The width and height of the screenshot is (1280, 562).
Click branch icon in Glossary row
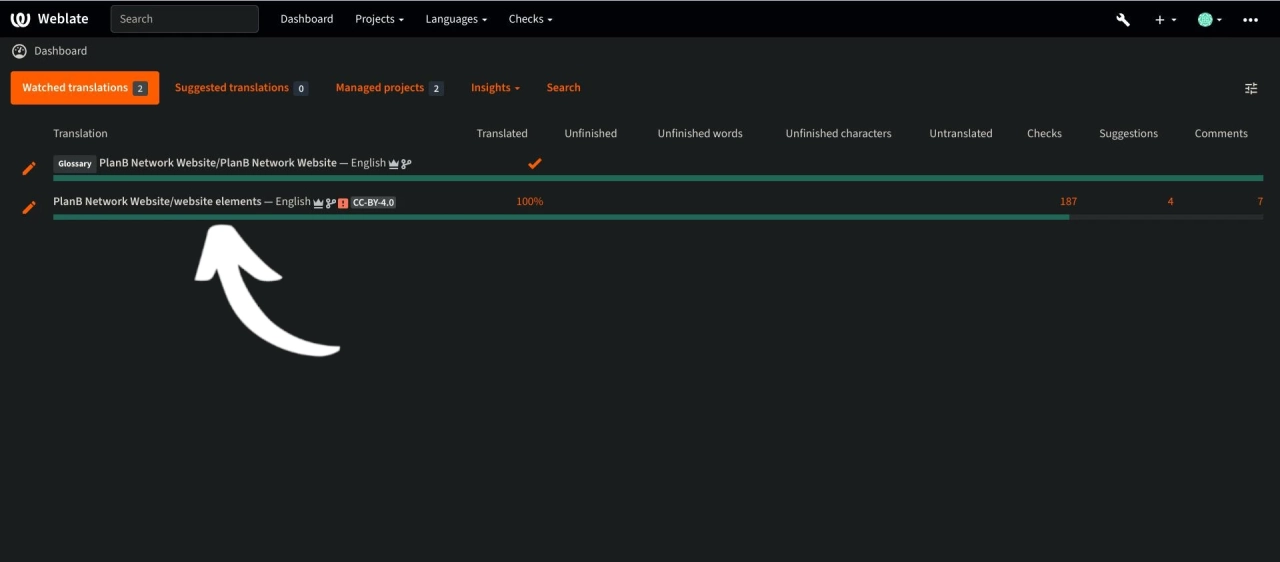tap(406, 163)
